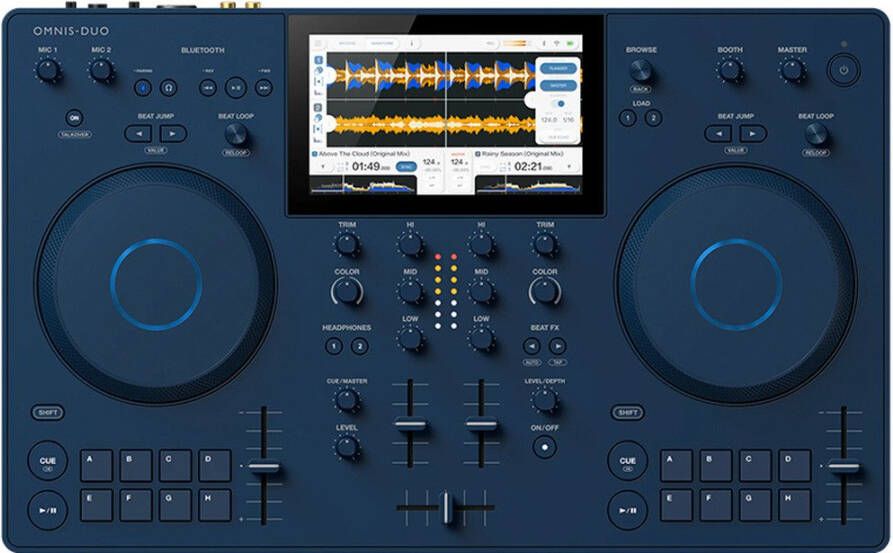Trigger left deck performance pad F
Screen dimensions: 893x553
(136, 505)
